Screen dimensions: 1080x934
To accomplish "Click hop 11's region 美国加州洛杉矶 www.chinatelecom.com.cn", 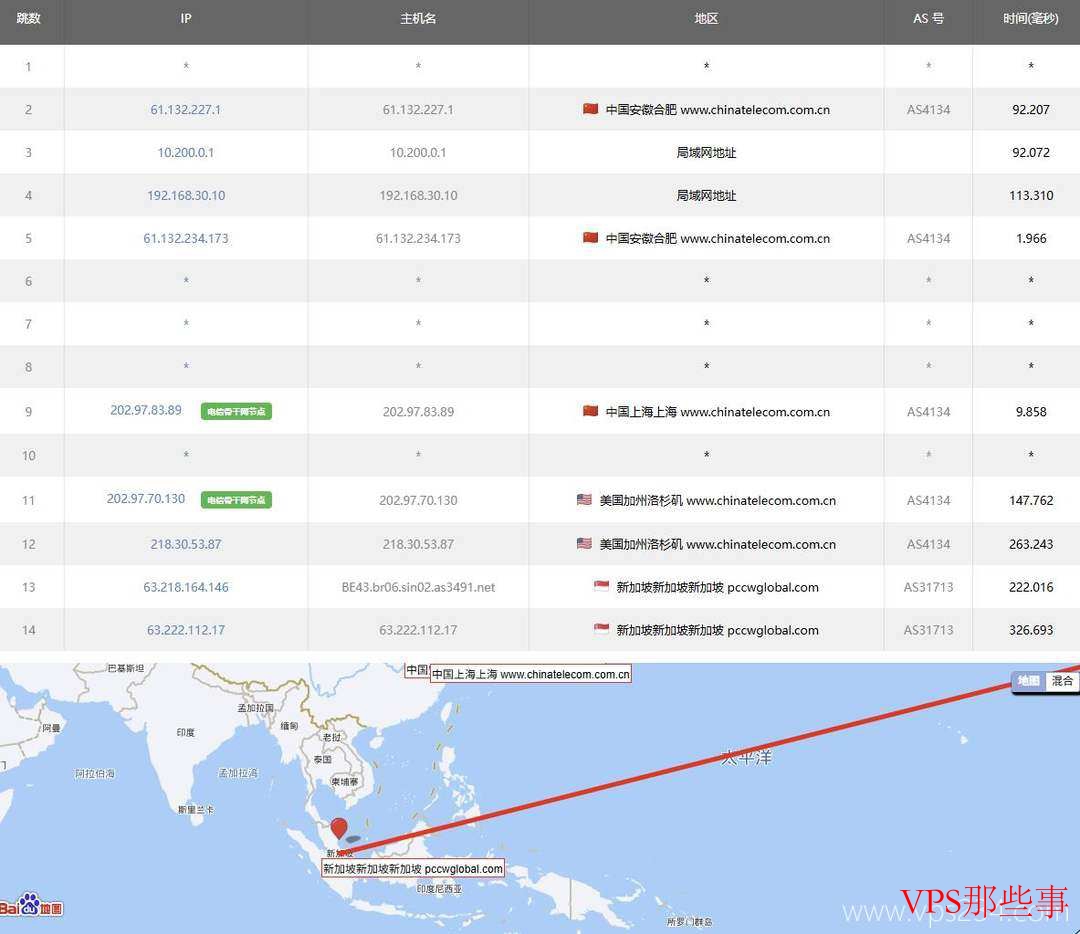I will [718, 500].
